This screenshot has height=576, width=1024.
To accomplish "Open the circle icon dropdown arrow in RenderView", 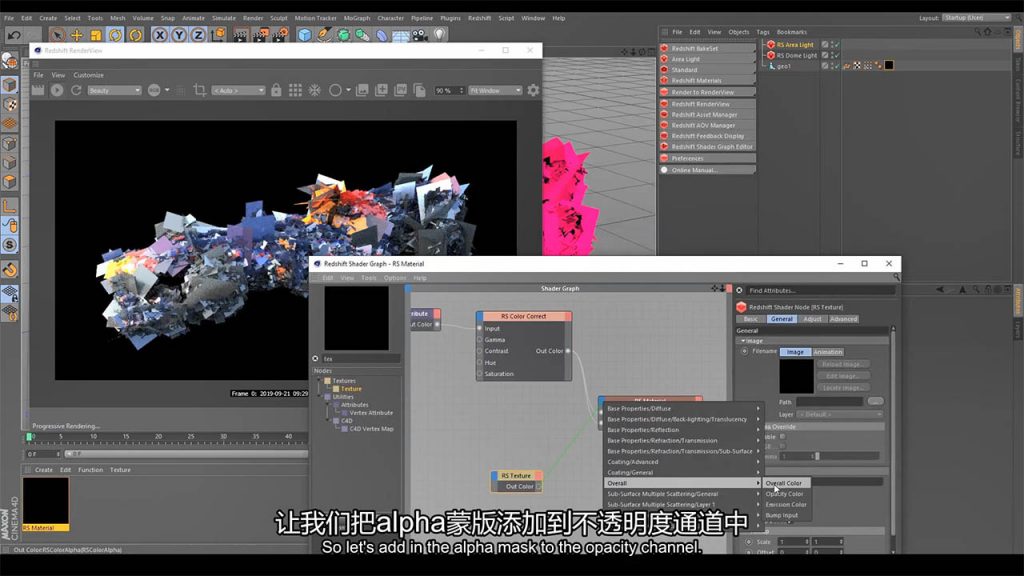I will 349,90.
